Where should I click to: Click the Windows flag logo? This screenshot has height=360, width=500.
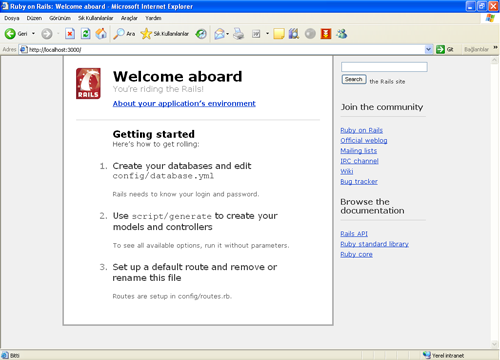coord(490,18)
